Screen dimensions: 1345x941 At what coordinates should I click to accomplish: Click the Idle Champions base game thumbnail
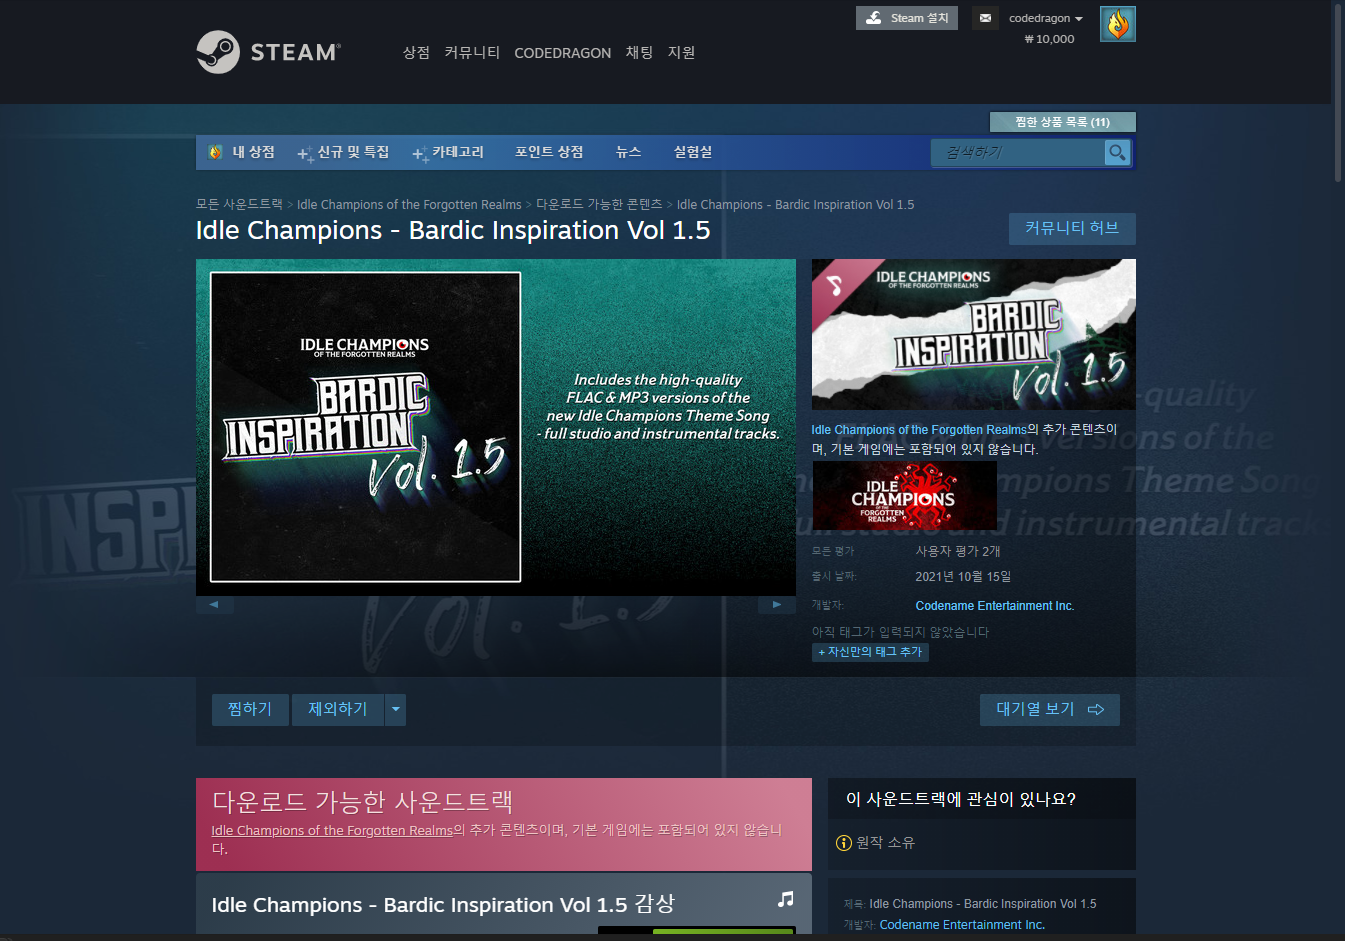click(x=904, y=496)
